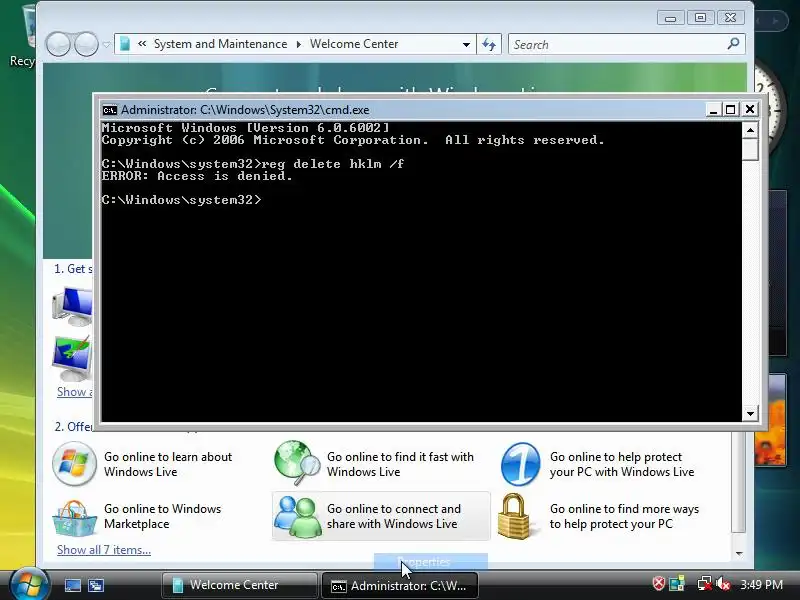Click the computer details icon in Welcome Center
Viewport: 800px width, 600px height.
tap(72, 306)
